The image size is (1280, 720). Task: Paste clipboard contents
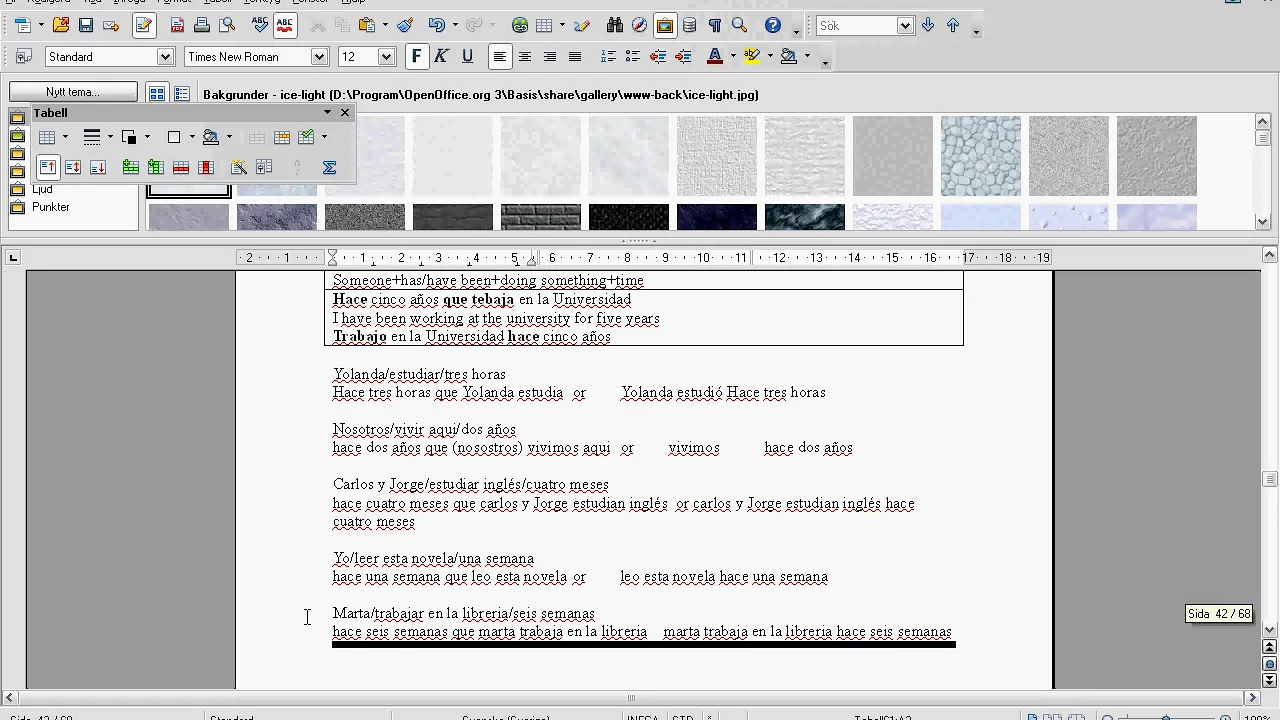pos(367,25)
